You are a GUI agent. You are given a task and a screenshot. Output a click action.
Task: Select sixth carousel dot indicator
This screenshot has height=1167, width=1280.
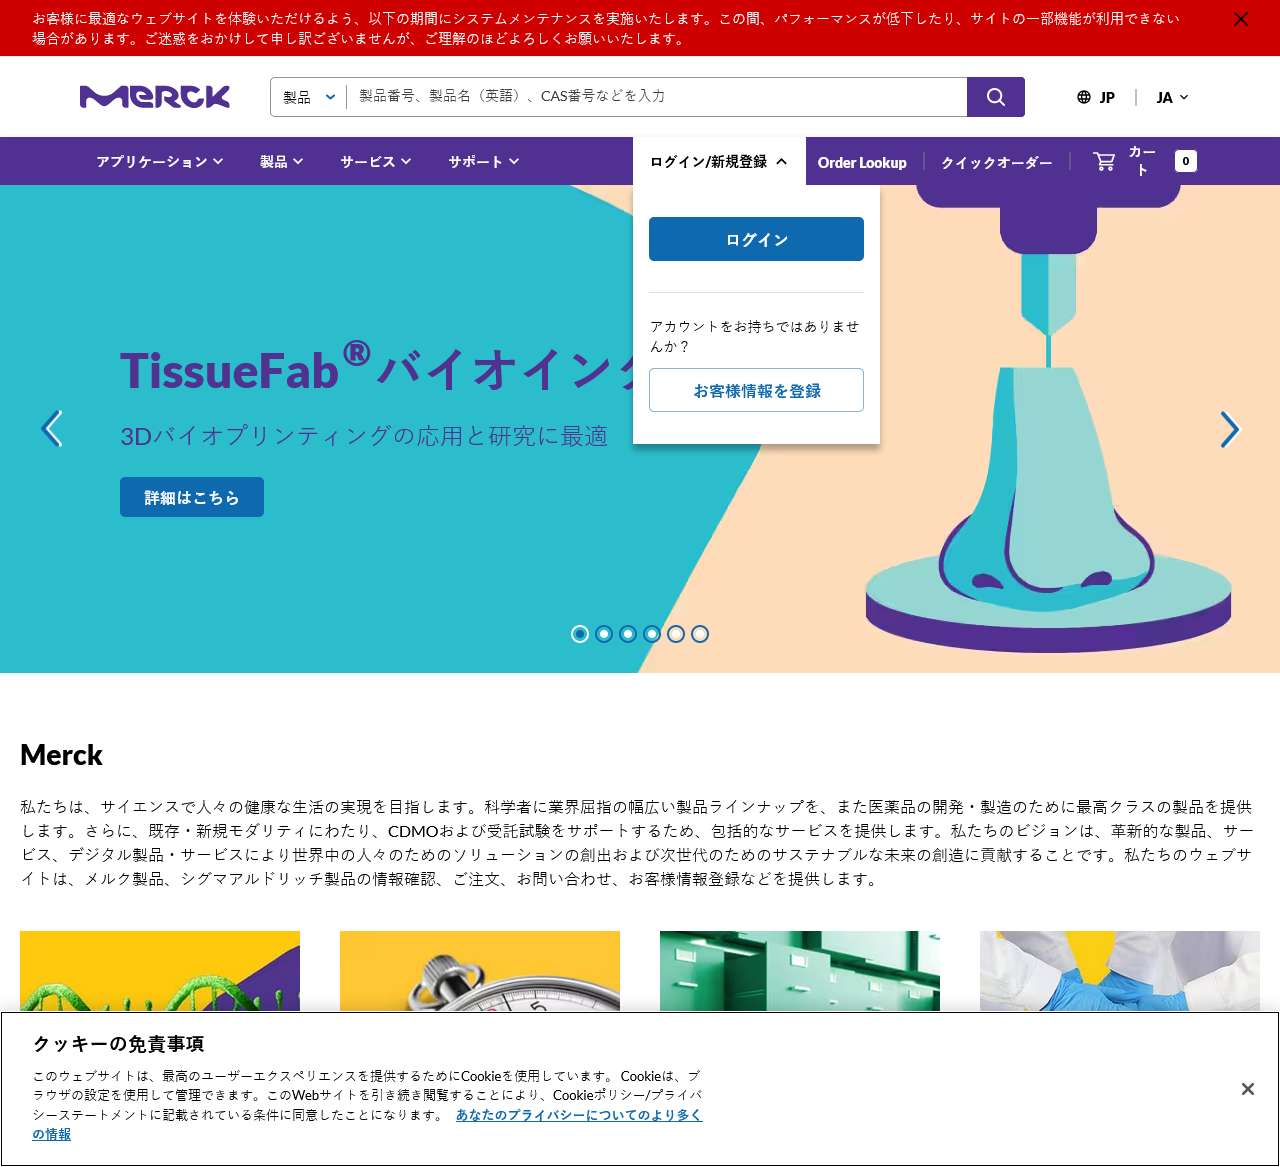point(700,634)
